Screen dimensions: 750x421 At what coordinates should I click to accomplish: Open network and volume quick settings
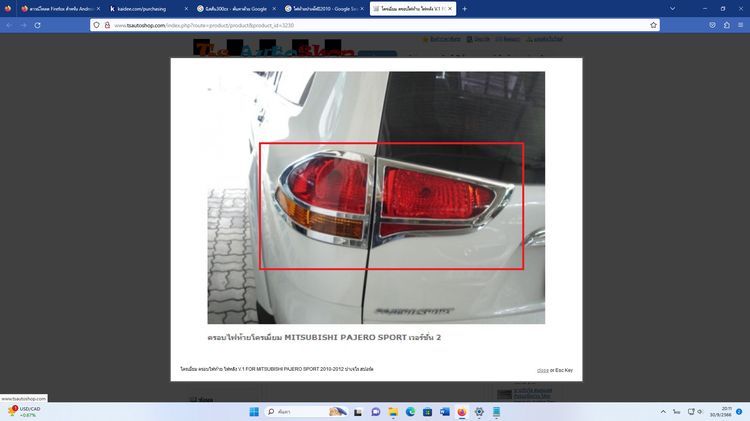(695, 412)
